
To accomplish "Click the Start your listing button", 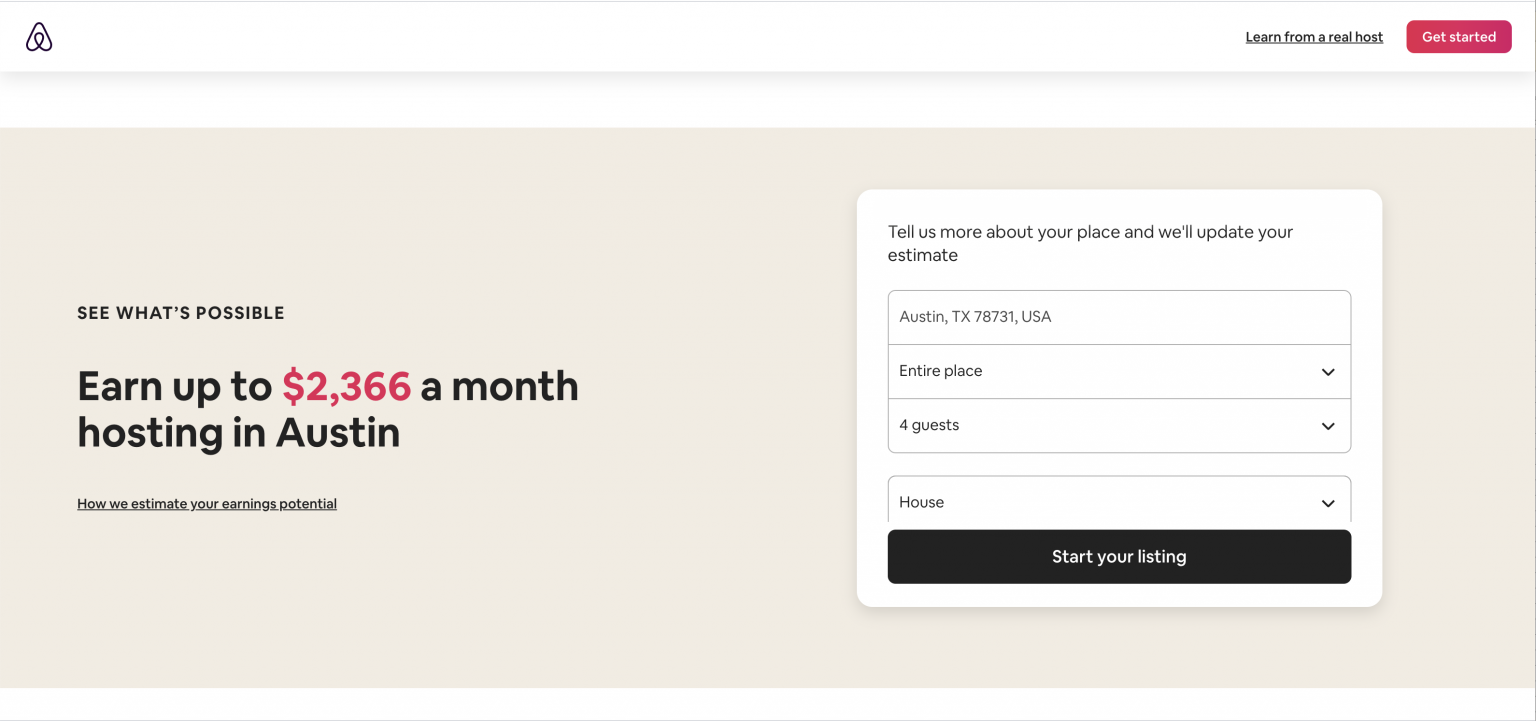I will [1118, 557].
